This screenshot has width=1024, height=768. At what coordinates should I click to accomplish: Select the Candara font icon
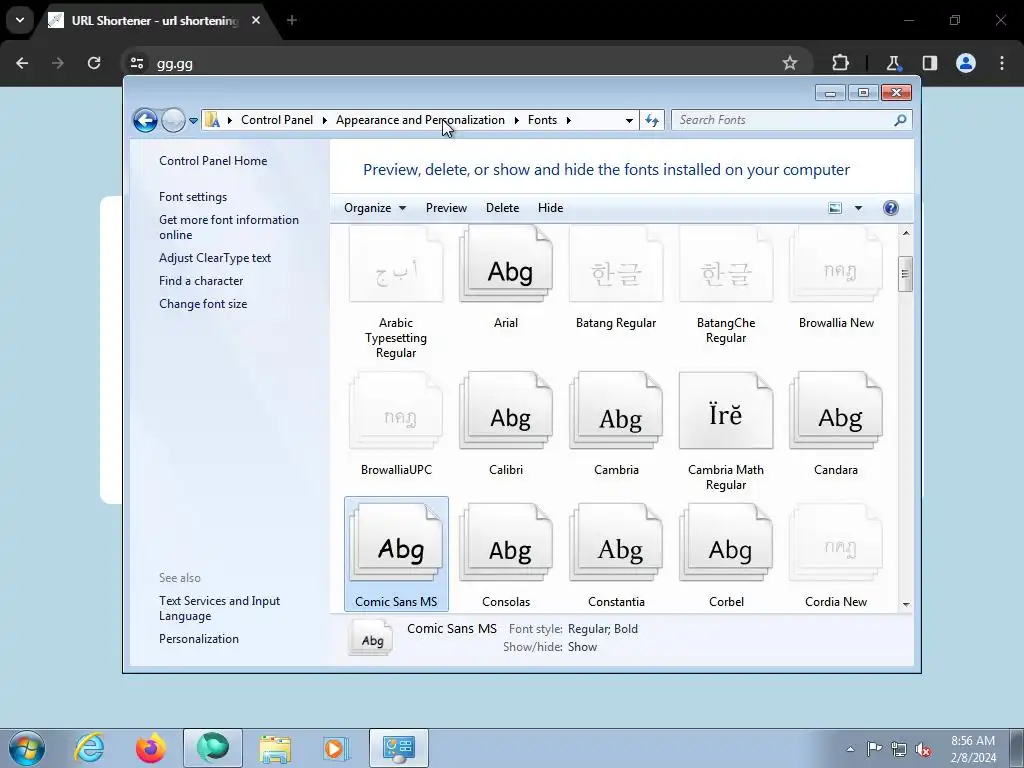click(836, 410)
